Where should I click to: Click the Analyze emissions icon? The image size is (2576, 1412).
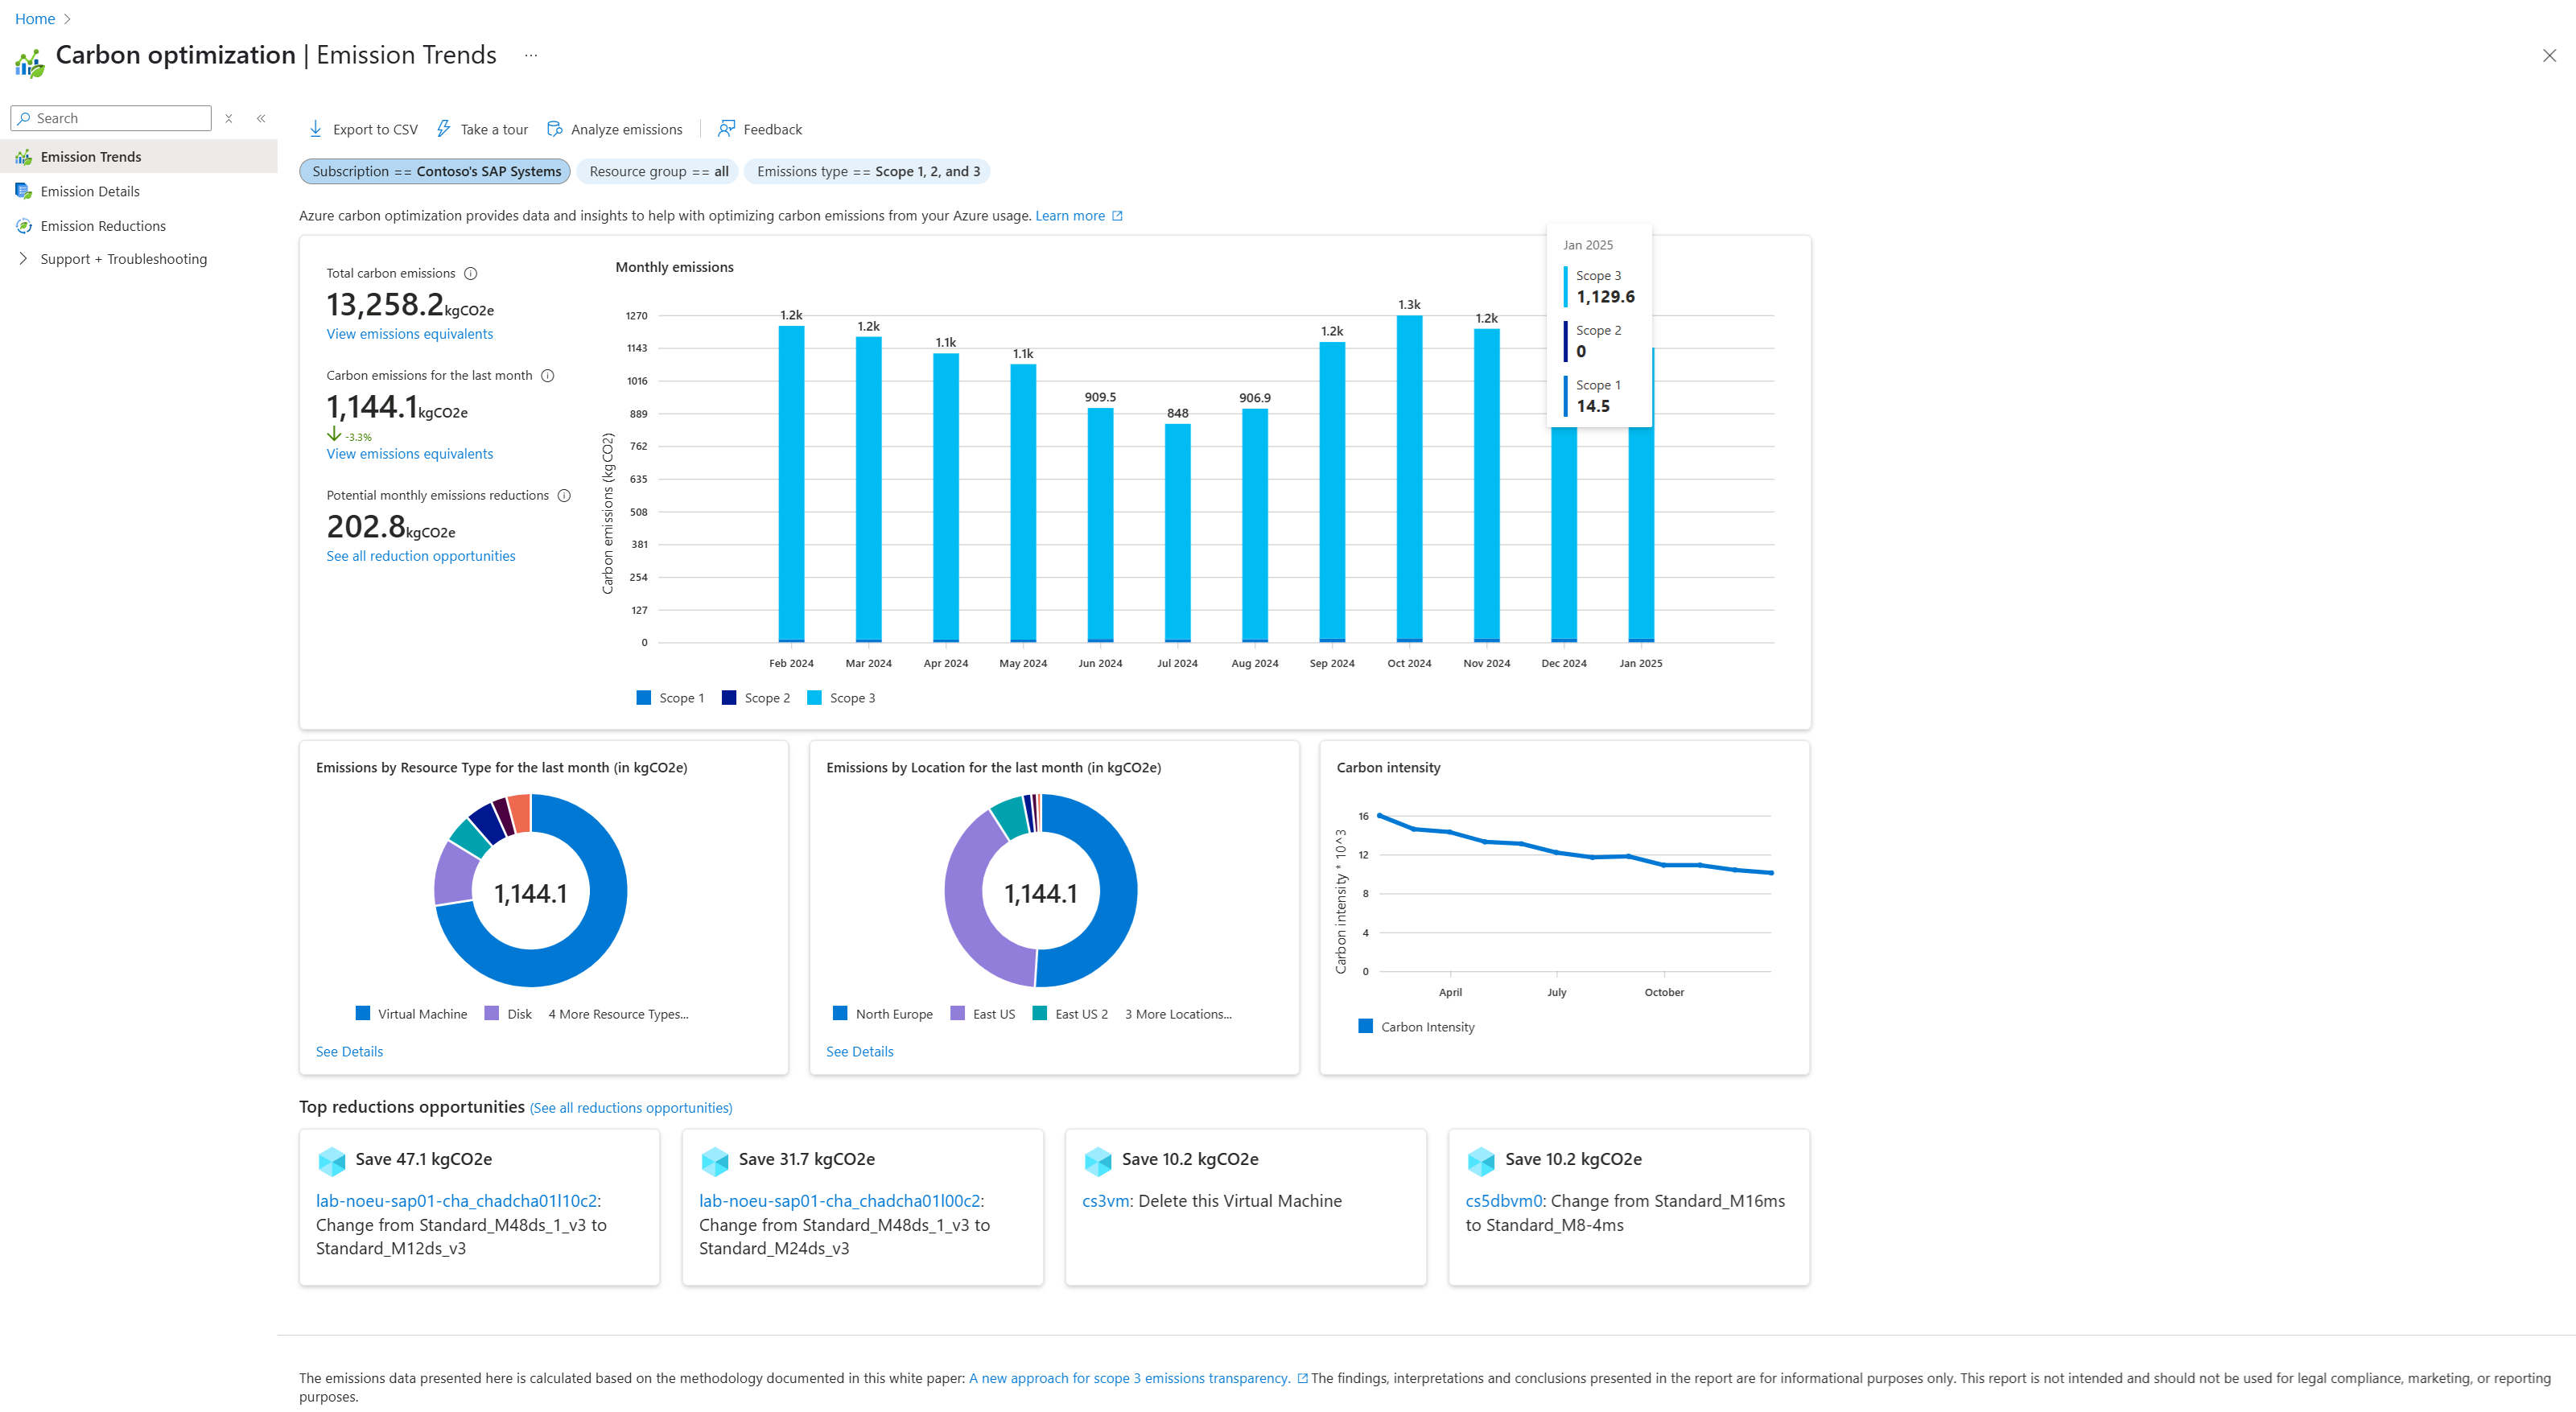554,129
